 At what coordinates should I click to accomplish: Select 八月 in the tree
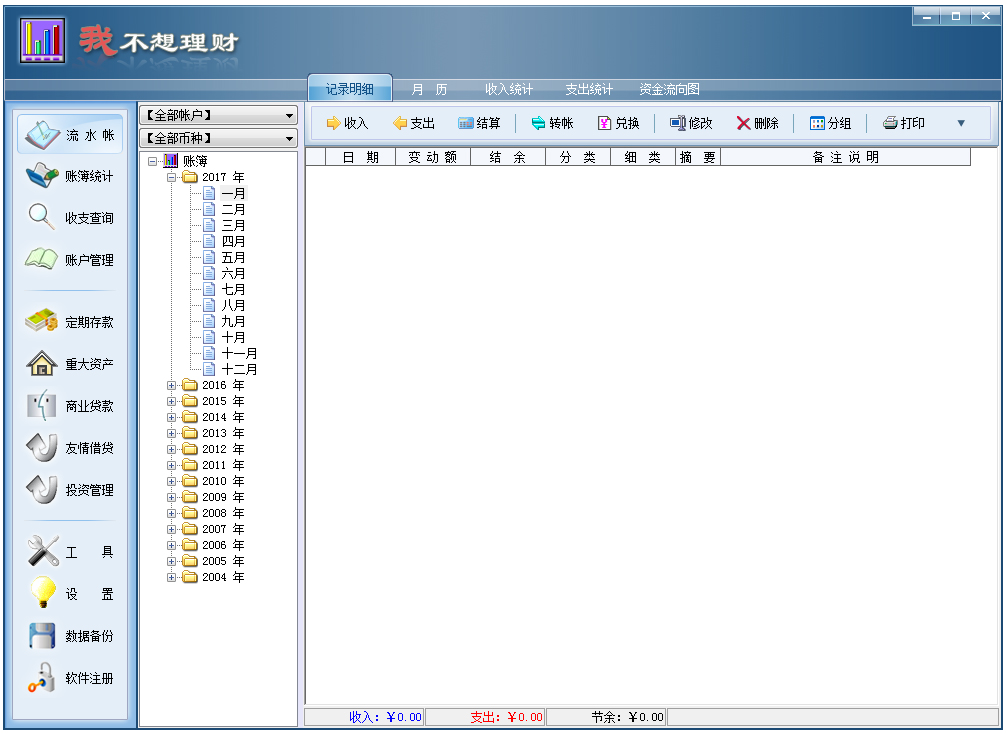click(233, 306)
